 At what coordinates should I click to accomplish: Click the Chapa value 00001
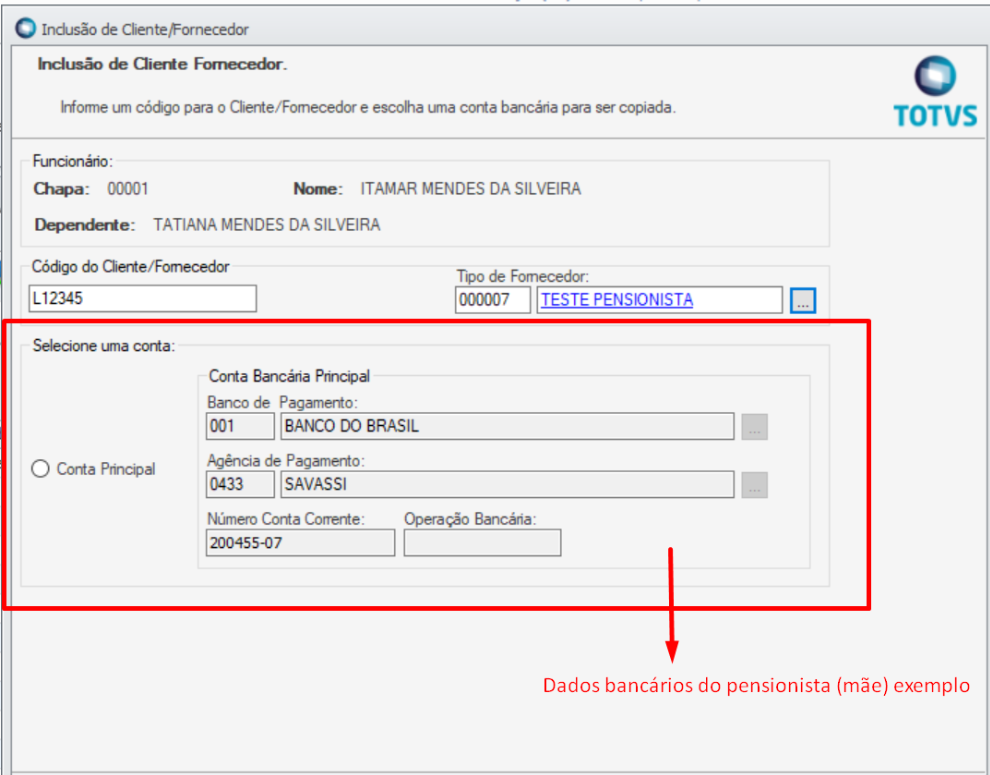click(128, 189)
